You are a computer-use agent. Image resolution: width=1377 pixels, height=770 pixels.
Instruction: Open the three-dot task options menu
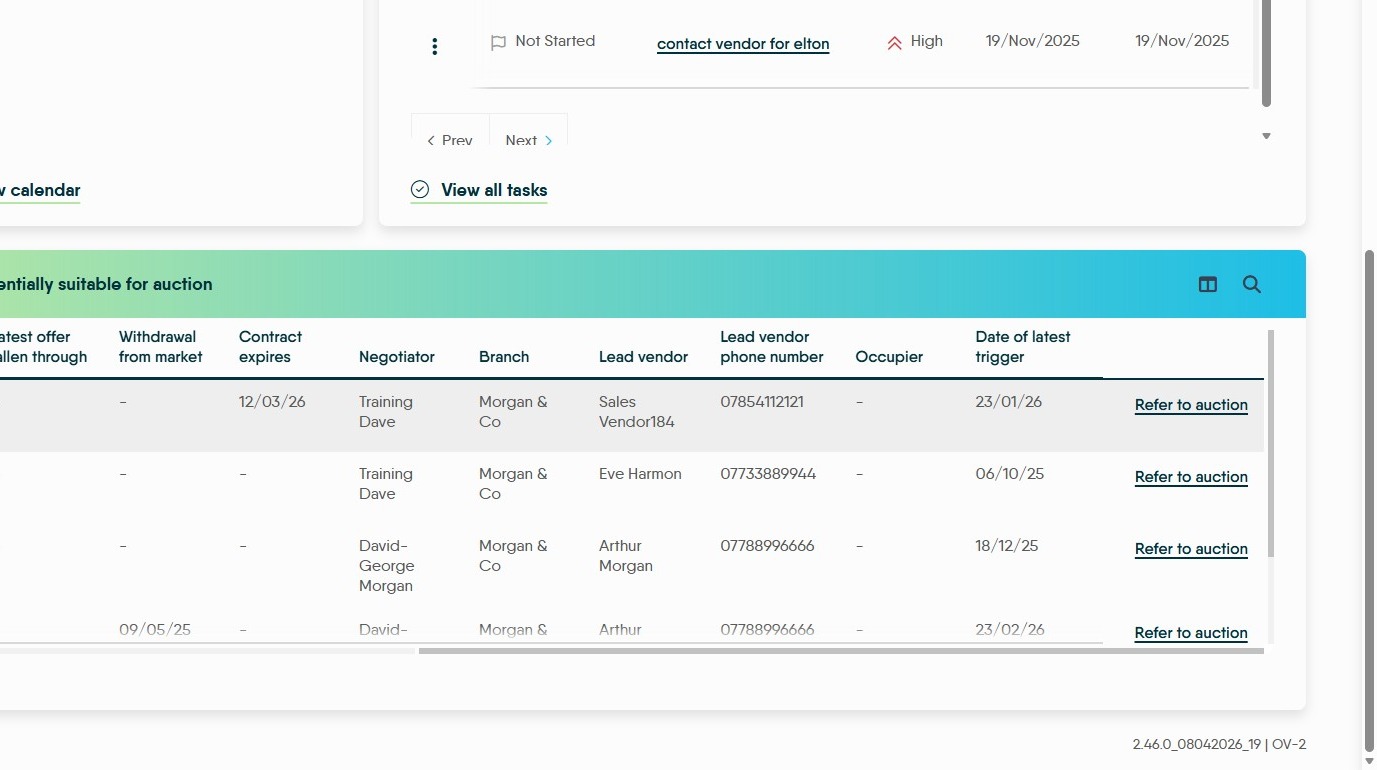point(434,46)
